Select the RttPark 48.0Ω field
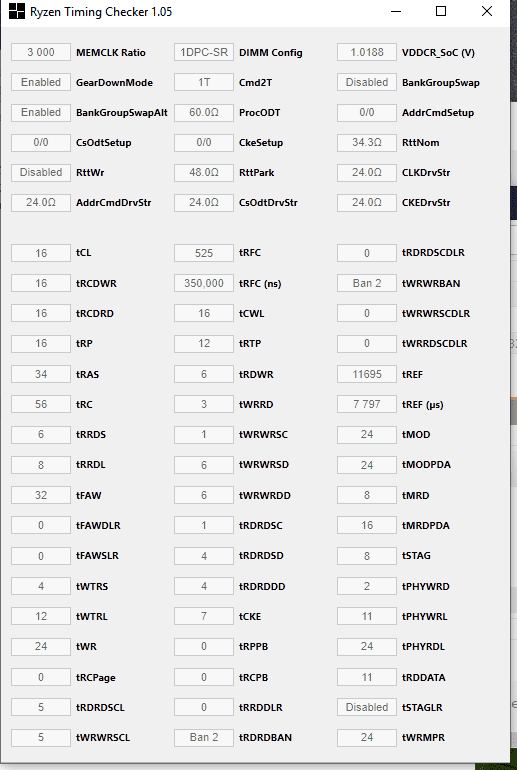 click(x=204, y=172)
